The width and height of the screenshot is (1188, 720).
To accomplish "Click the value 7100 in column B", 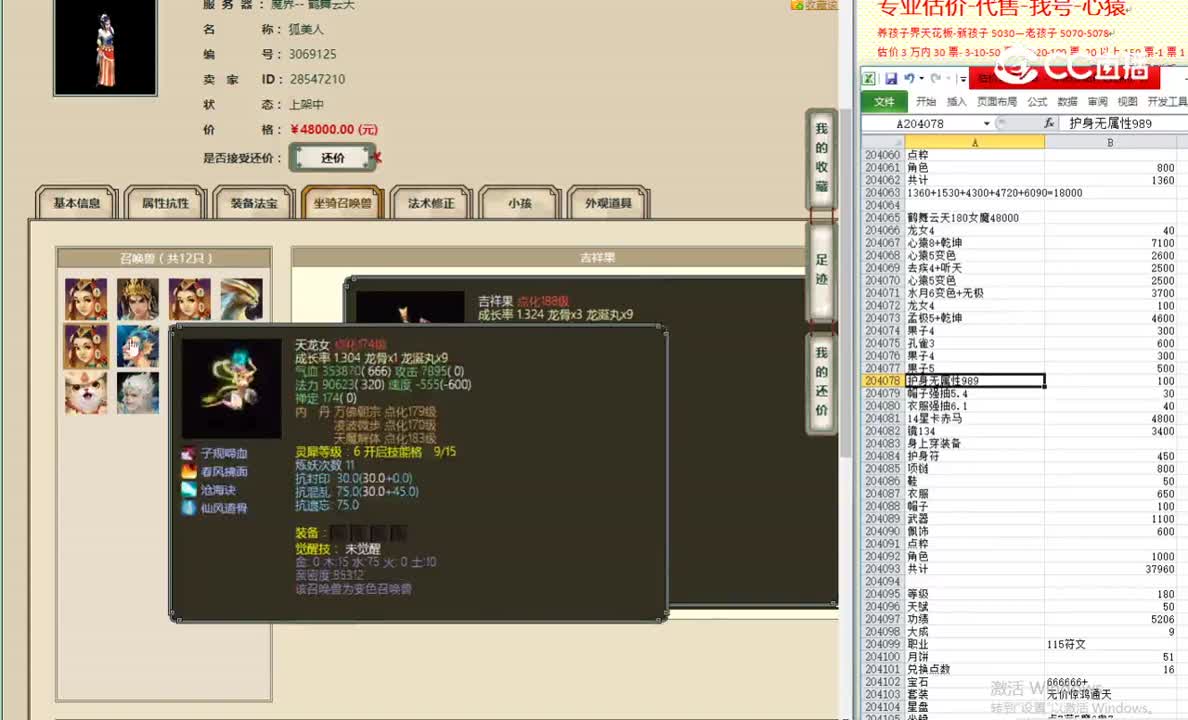I will (x=1111, y=243).
